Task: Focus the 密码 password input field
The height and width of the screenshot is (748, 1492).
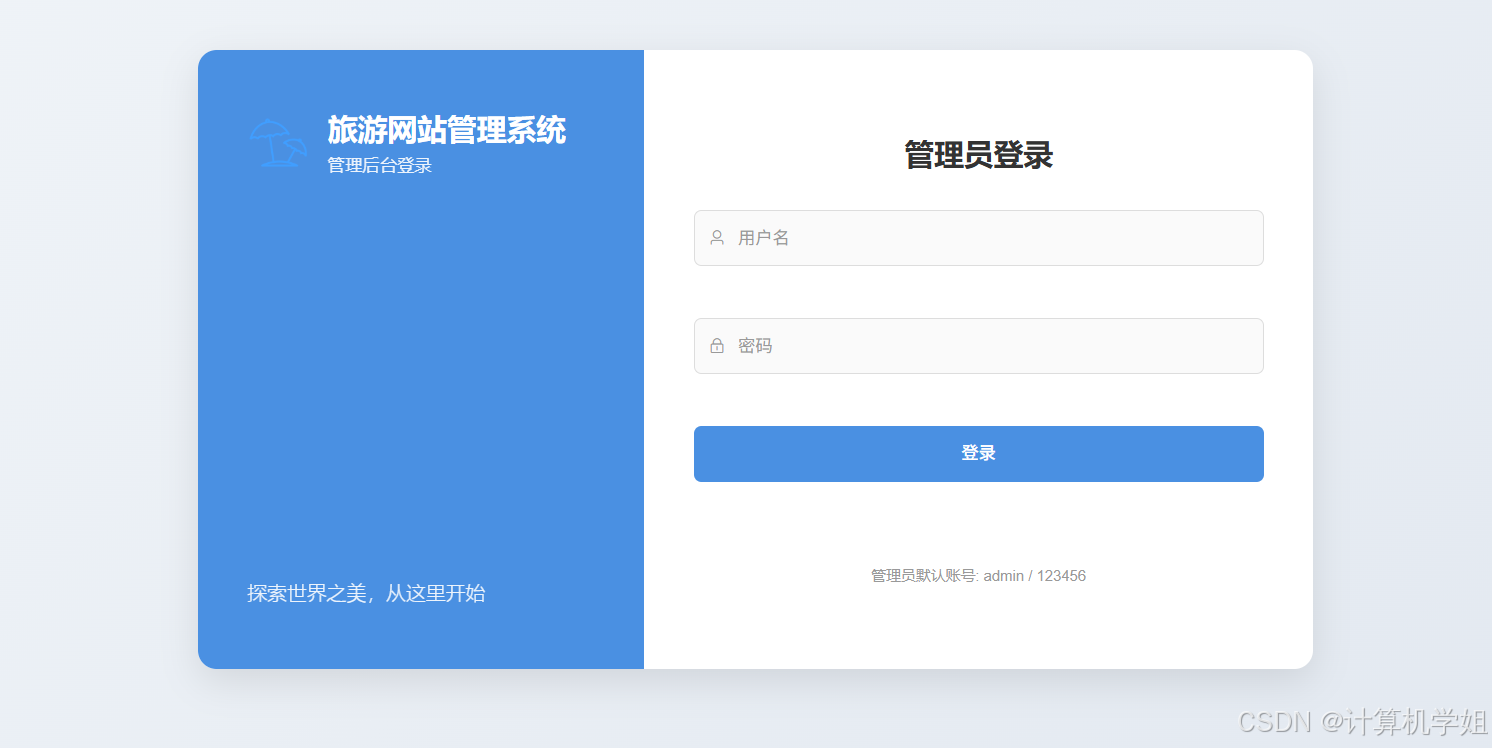Action: point(978,346)
